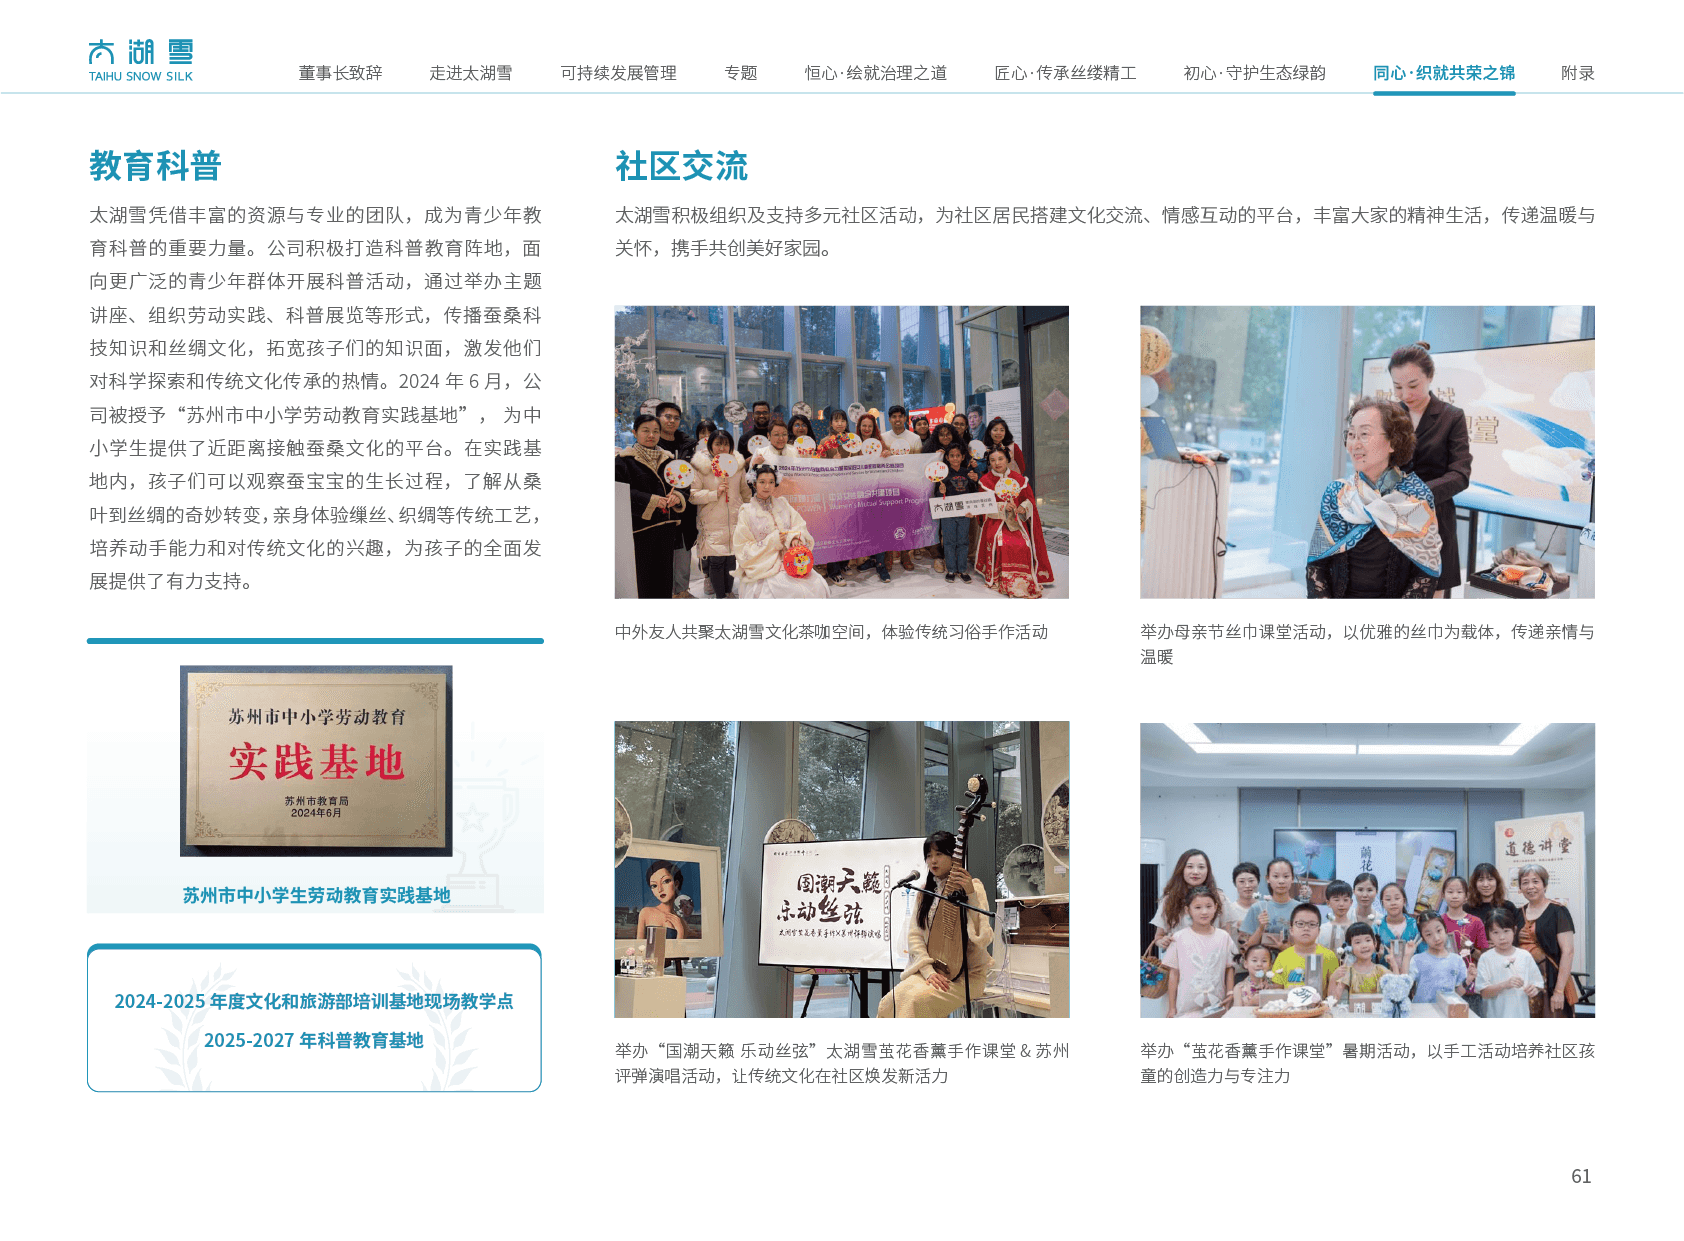Open the group photo with purple banner

pos(841,452)
